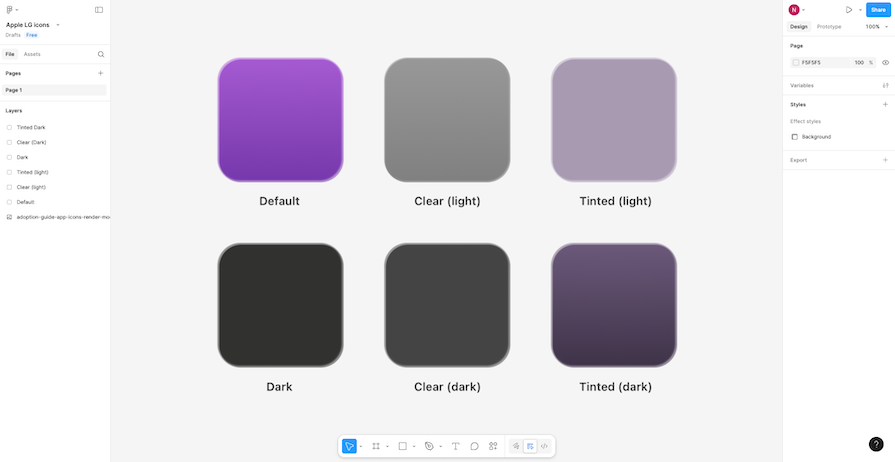Click the "Tinted (dark)" caption on canvas

coord(615,387)
